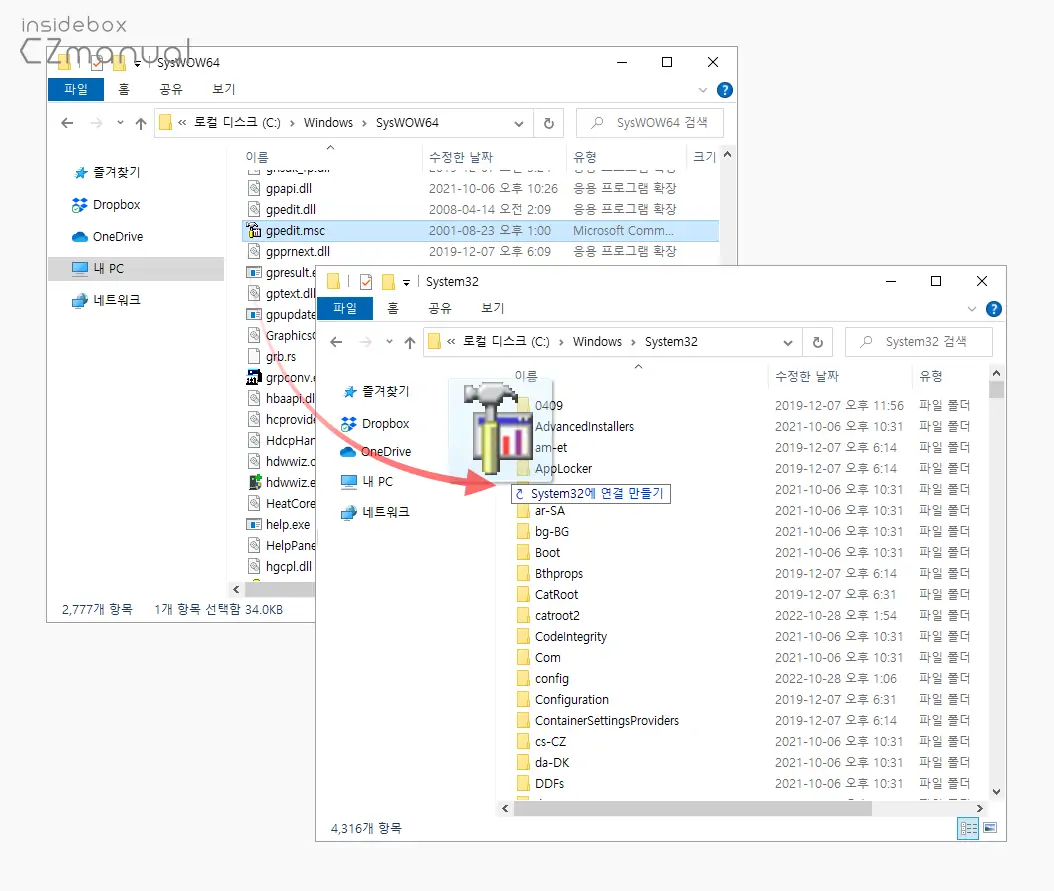
Task: Switch to thumbnail view using the status bar icon
Action: pos(990,828)
